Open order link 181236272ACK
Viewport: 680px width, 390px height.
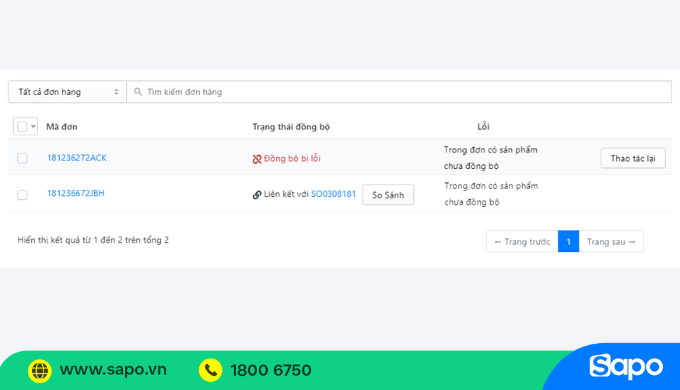77,158
